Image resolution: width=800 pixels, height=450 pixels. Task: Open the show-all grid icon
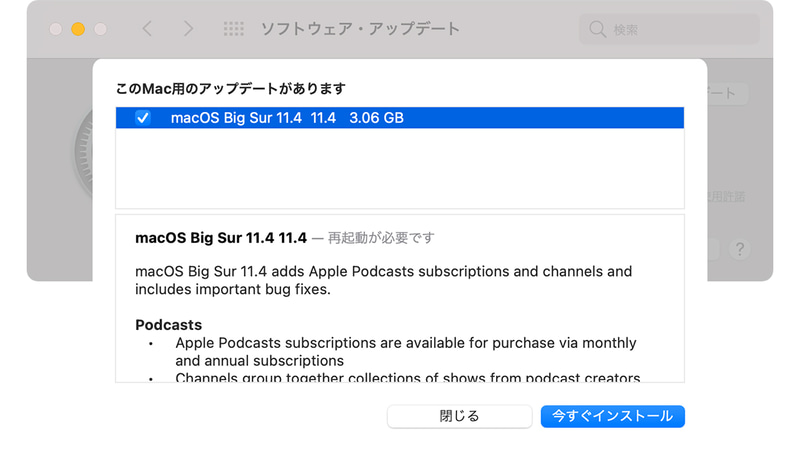[234, 29]
